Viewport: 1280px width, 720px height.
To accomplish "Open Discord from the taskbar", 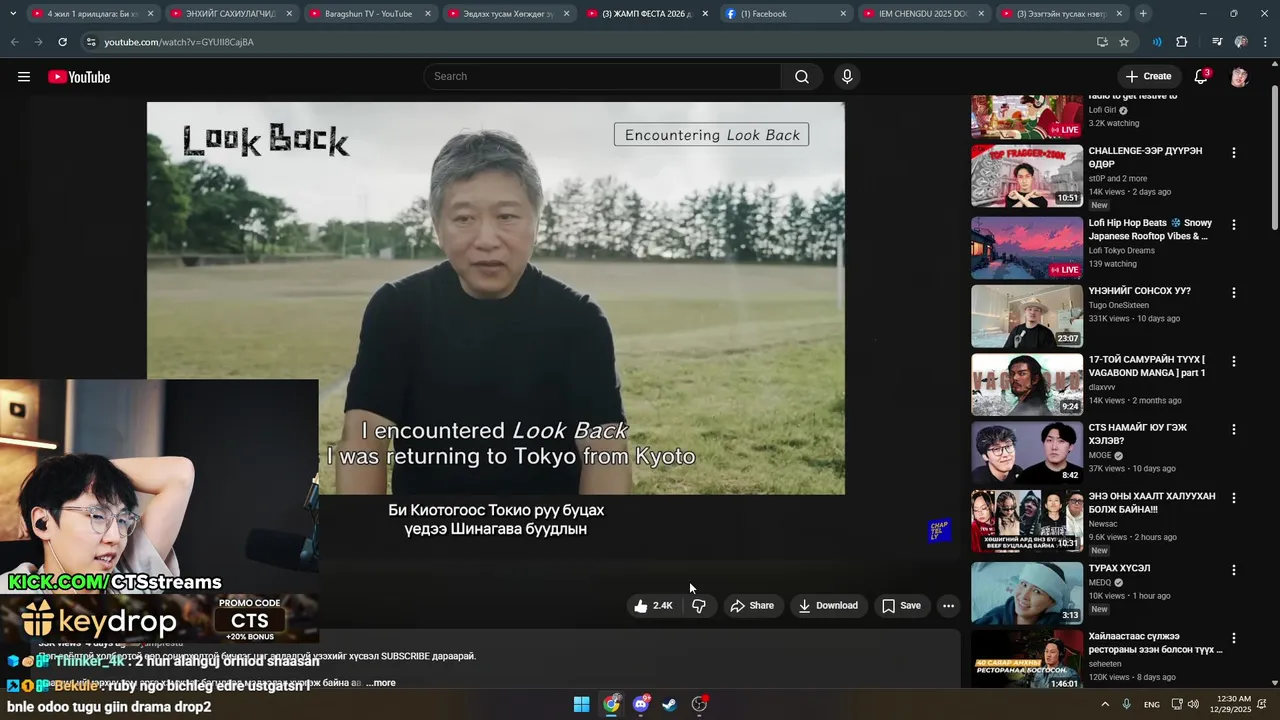I will pyautogui.click(x=641, y=704).
